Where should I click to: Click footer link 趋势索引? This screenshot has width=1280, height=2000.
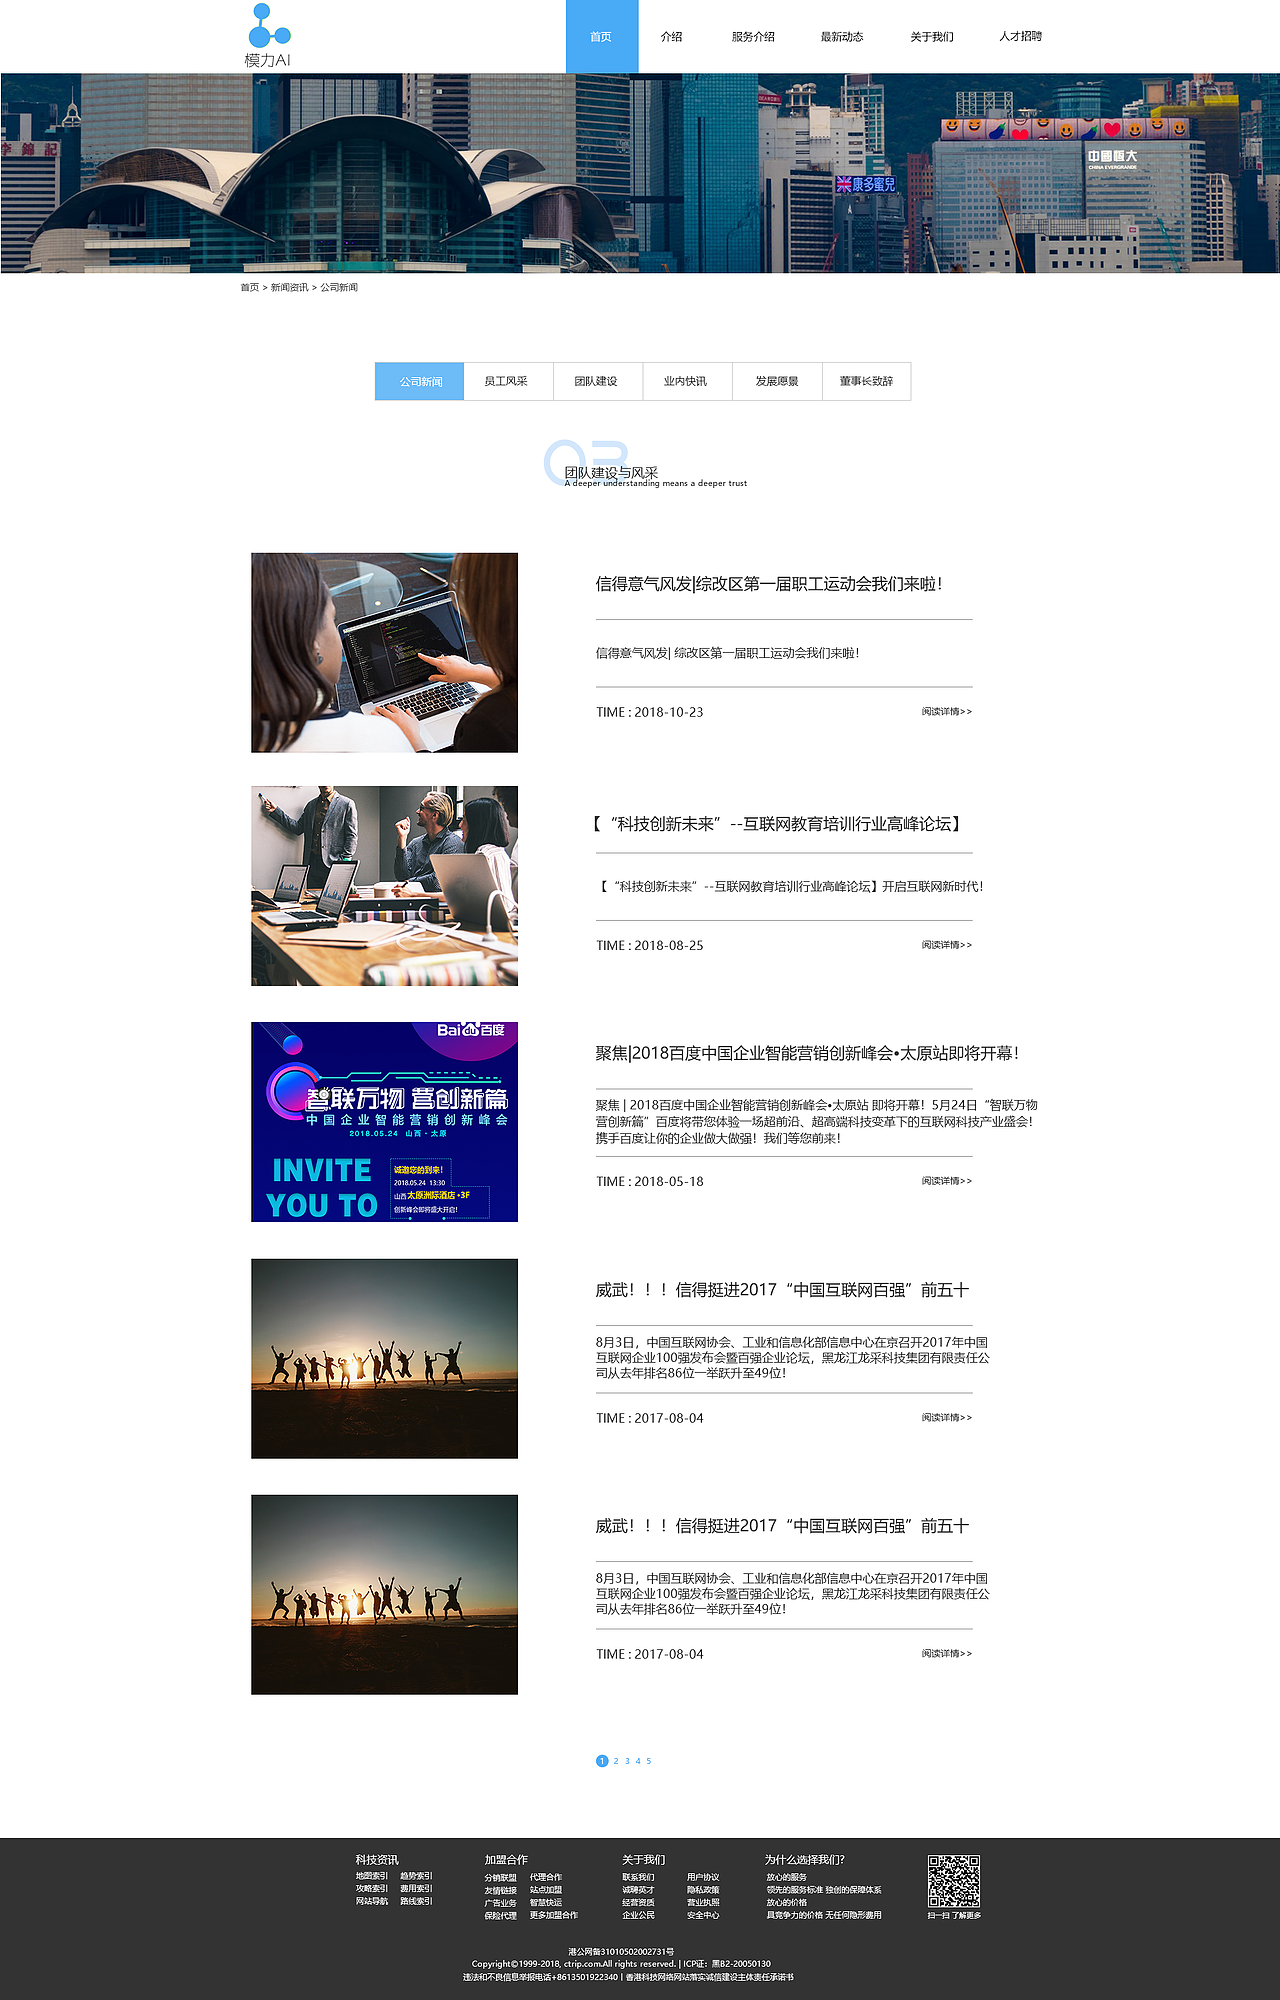pos(416,1877)
